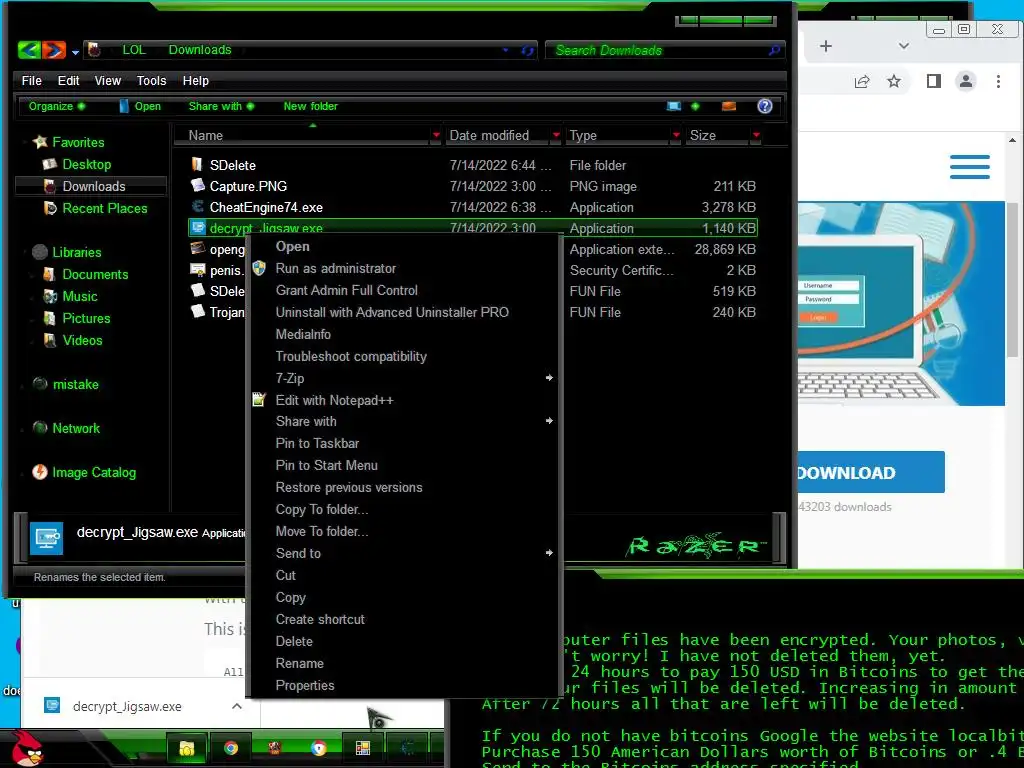Open the File menu
This screenshot has height=768, width=1024.
coord(31,80)
